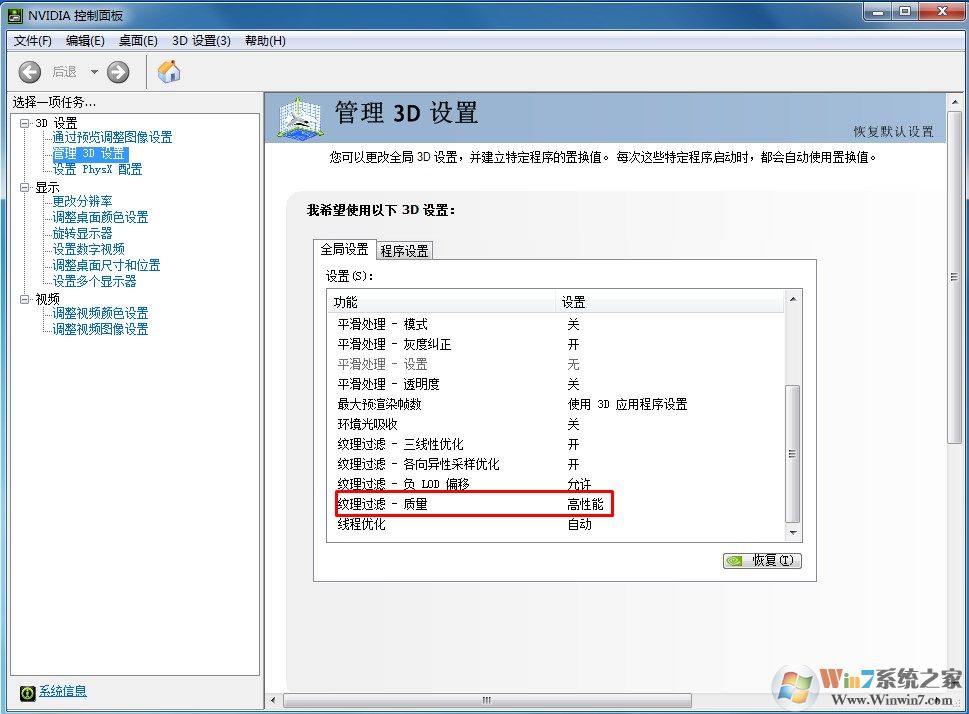Viewport: 969px width, 714px height.
Task: Open the 帮助(H) menu
Action: pos(265,41)
